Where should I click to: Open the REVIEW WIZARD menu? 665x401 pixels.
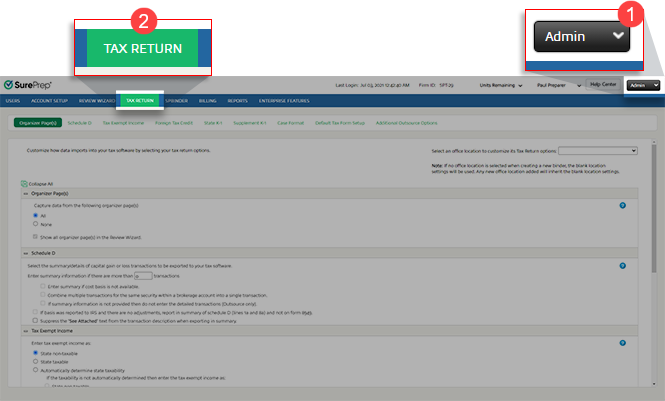[x=97, y=101]
